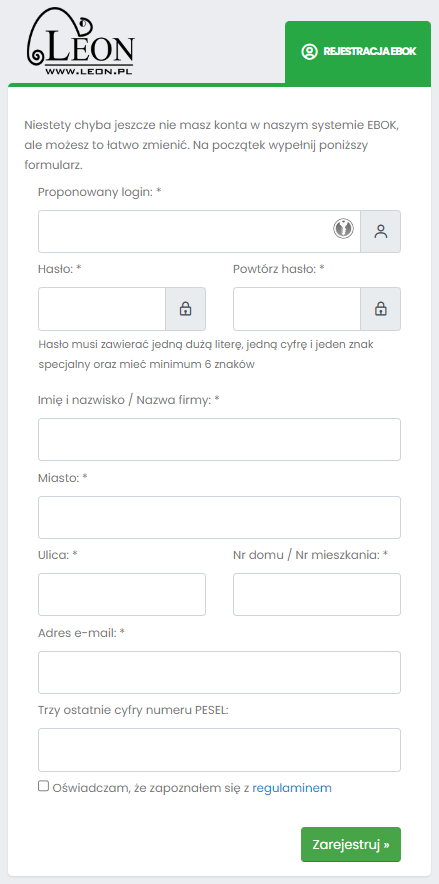Click the person icon beside the login field
The width and height of the screenshot is (439, 884).
(381, 232)
